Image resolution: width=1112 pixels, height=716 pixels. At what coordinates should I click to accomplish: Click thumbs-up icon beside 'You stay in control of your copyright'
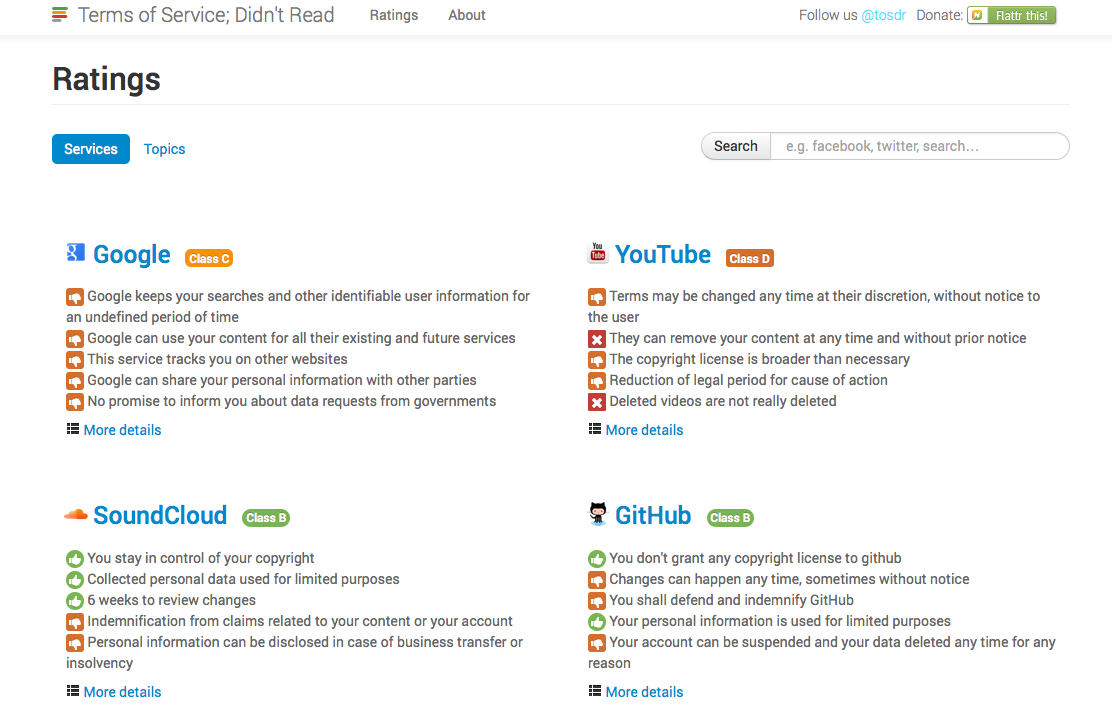[74, 559]
